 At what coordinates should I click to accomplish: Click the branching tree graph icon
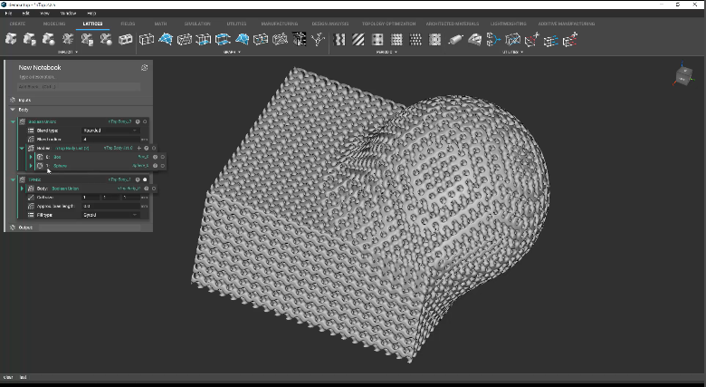(318, 39)
